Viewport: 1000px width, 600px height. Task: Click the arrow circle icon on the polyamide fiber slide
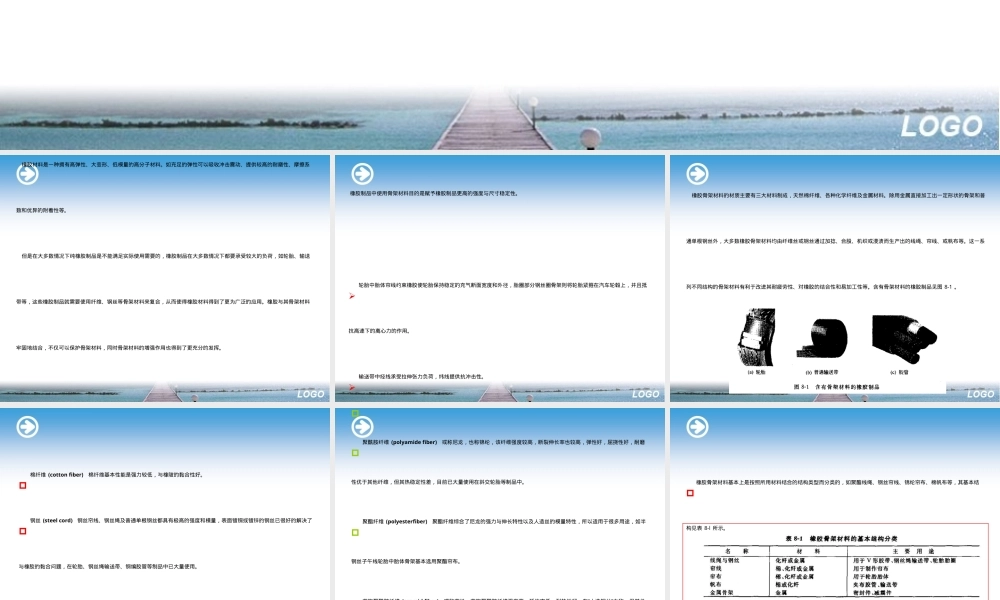(362, 427)
